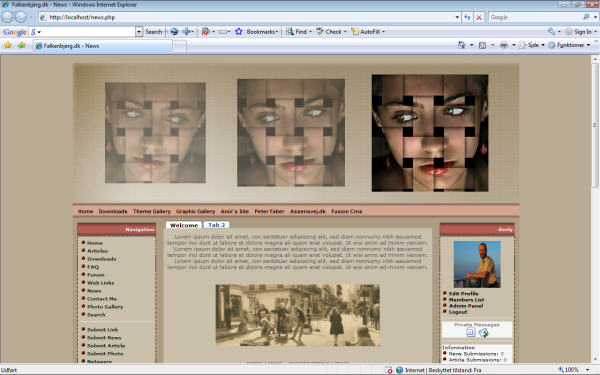
Task: Click the blue plus icon in Google toolbar
Action: pyautogui.click(x=186, y=31)
